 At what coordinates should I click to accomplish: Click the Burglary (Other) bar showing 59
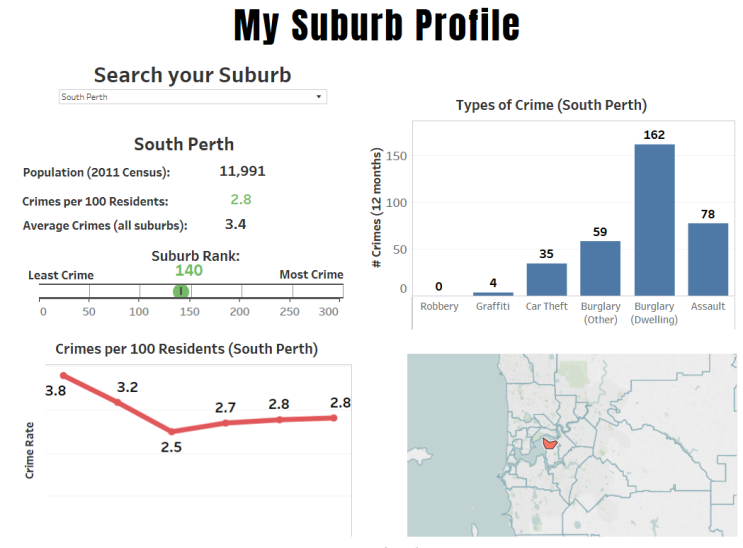coord(600,267)
